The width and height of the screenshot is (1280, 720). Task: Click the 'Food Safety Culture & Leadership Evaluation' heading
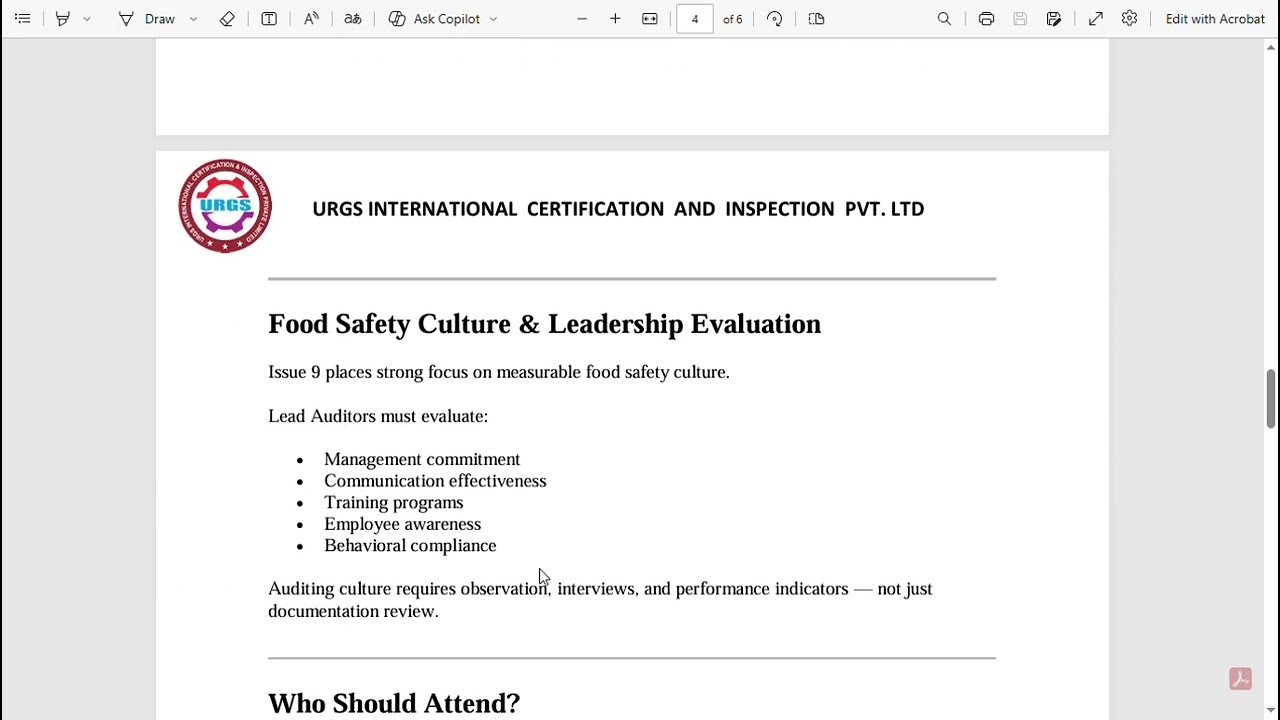click(x=544, y=324)
